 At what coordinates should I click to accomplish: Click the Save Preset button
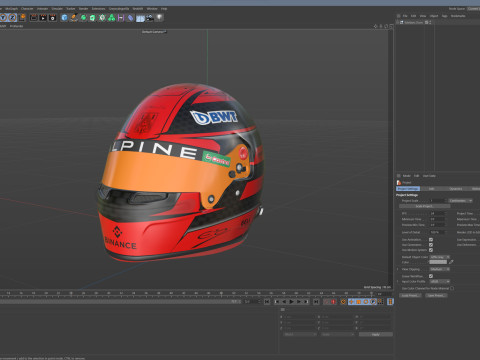pyautogui.click(x=436, y=295)
